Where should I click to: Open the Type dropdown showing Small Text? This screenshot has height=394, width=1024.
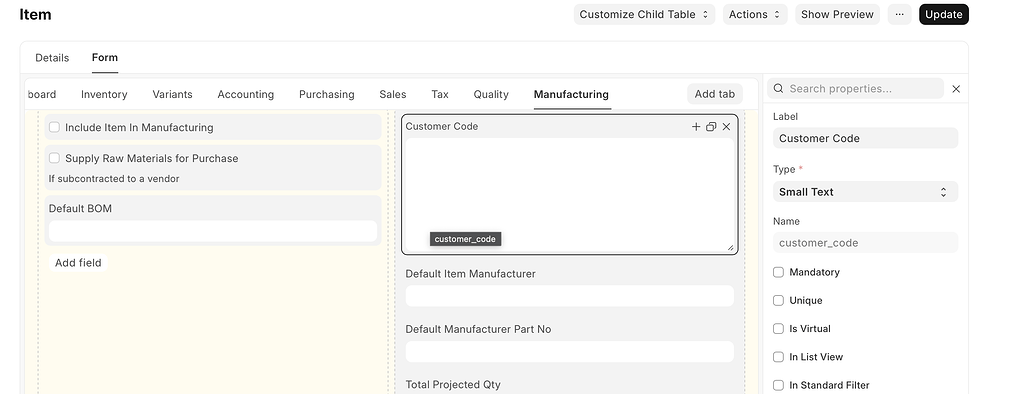click(x=865, y=192)
